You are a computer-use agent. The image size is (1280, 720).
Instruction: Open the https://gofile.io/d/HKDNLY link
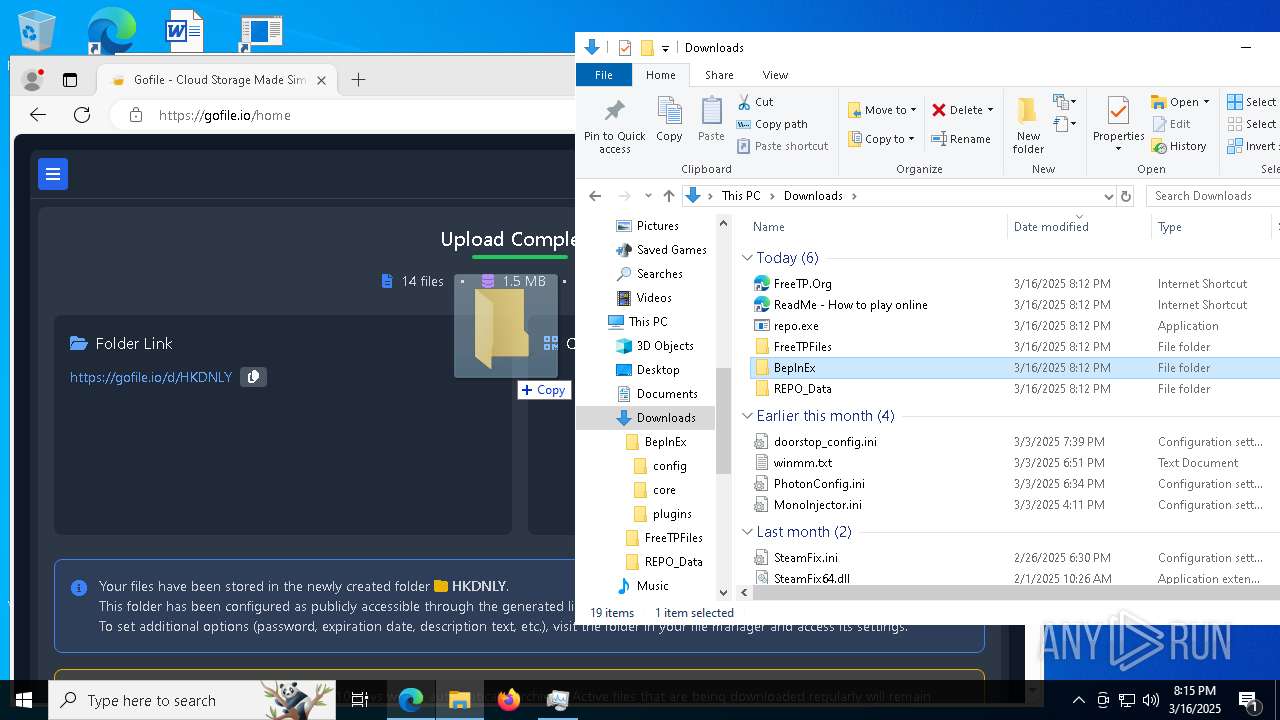pyautogui.click(x=151, y=377)
